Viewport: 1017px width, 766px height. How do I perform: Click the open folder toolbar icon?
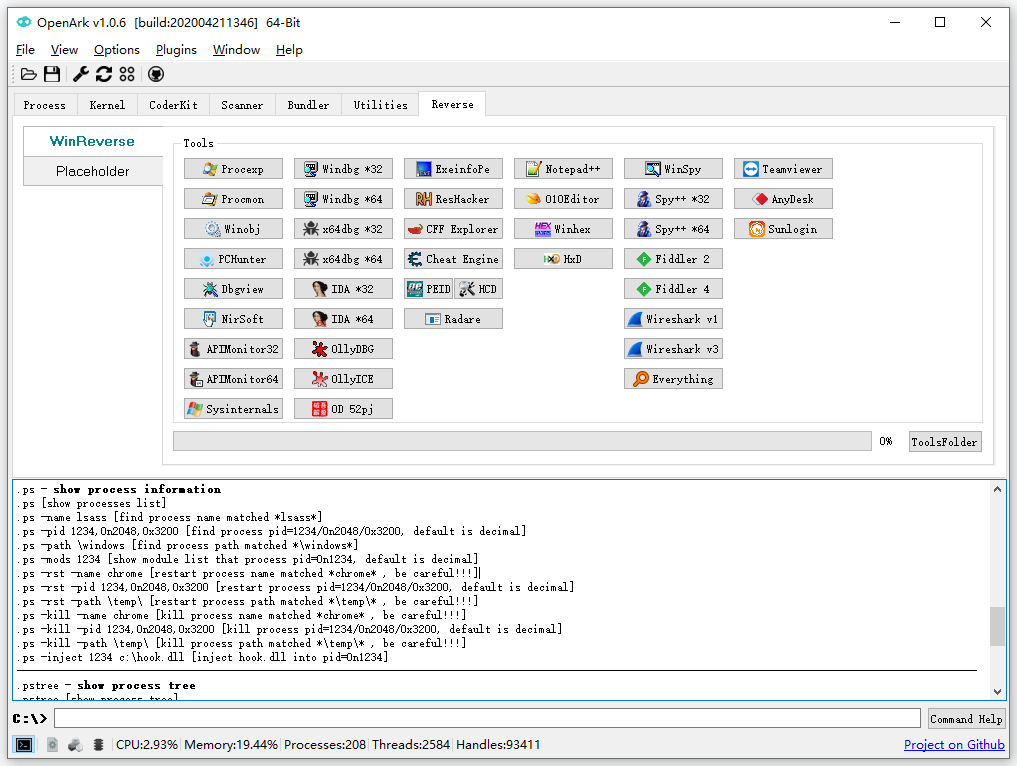tap(29, 75)
